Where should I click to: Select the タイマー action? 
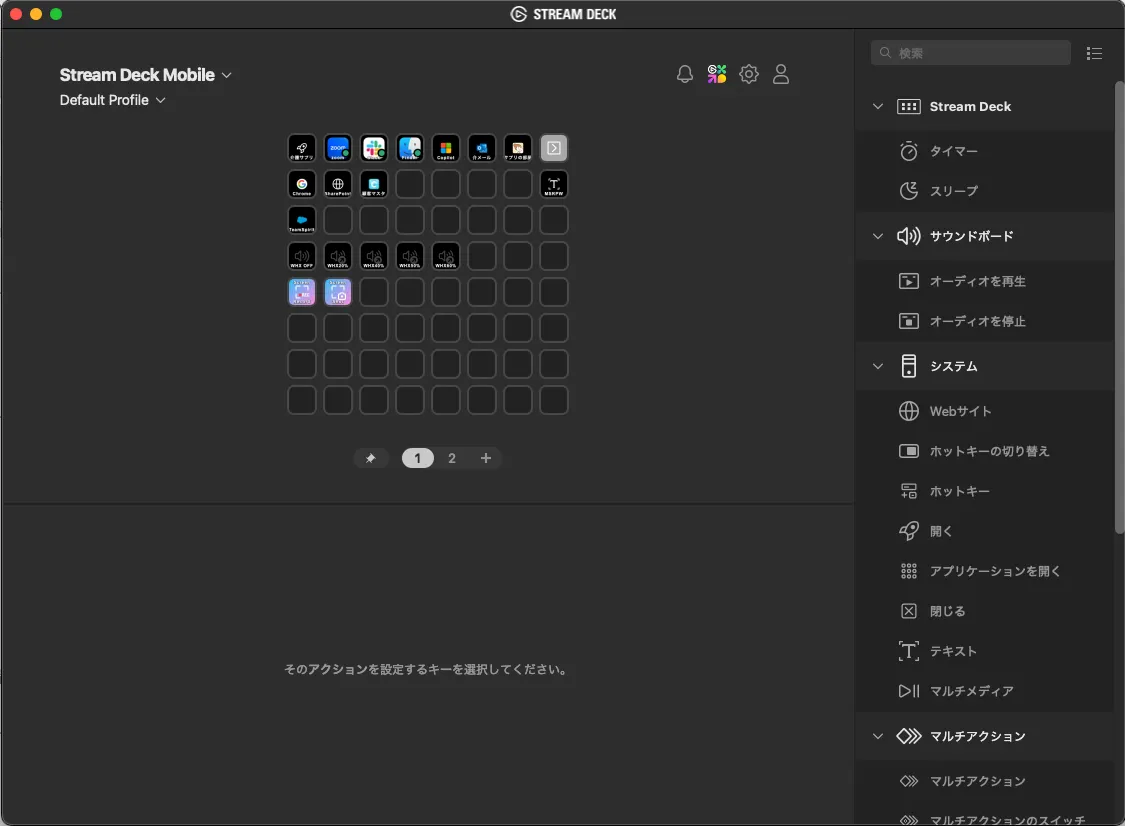point(985,151)
